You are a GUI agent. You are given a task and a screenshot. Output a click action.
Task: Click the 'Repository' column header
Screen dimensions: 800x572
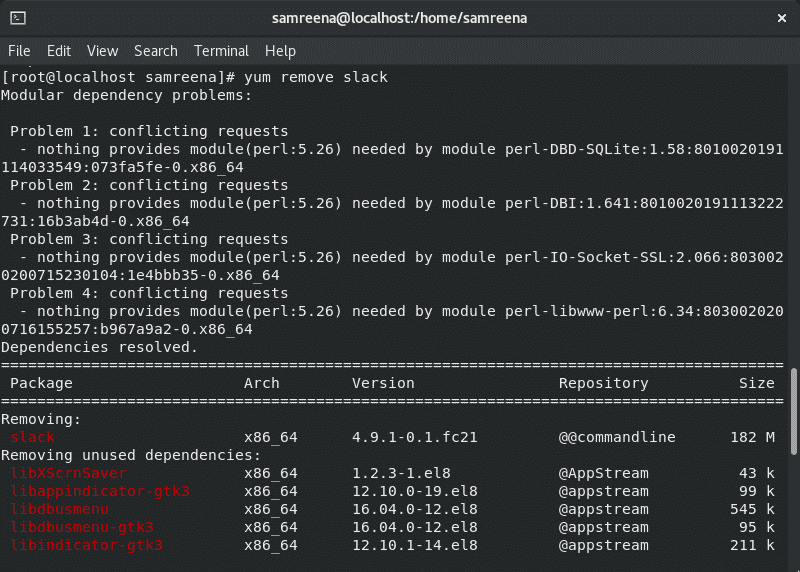pos(604,383)
